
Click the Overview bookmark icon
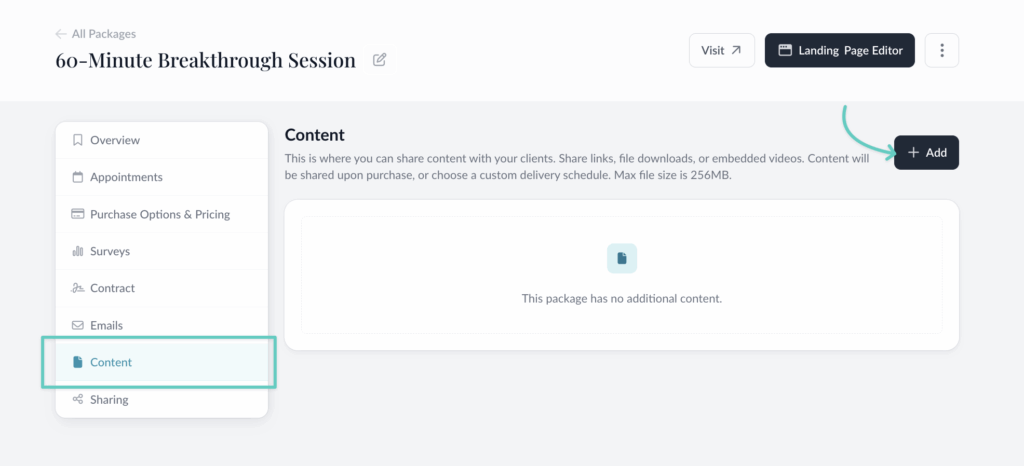pos(78,140)
